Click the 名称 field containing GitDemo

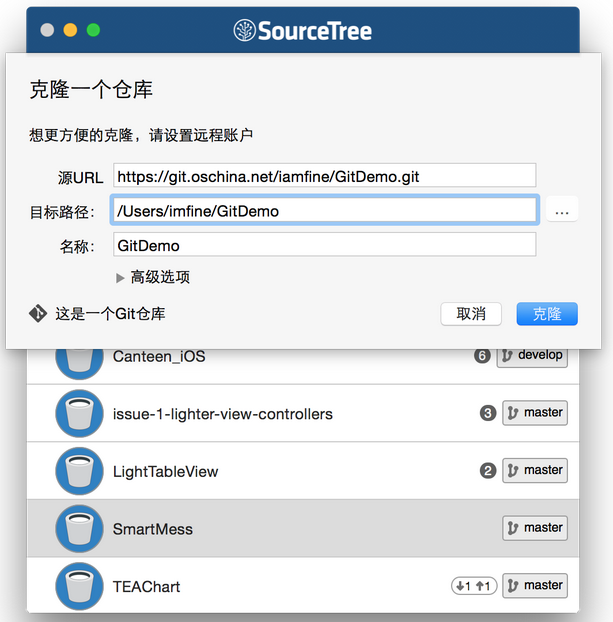[324, 244]
